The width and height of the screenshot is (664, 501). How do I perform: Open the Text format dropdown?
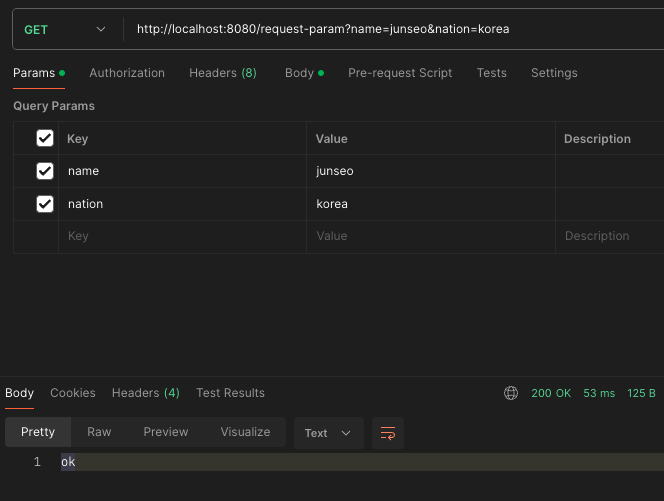[x=329, y=433]
